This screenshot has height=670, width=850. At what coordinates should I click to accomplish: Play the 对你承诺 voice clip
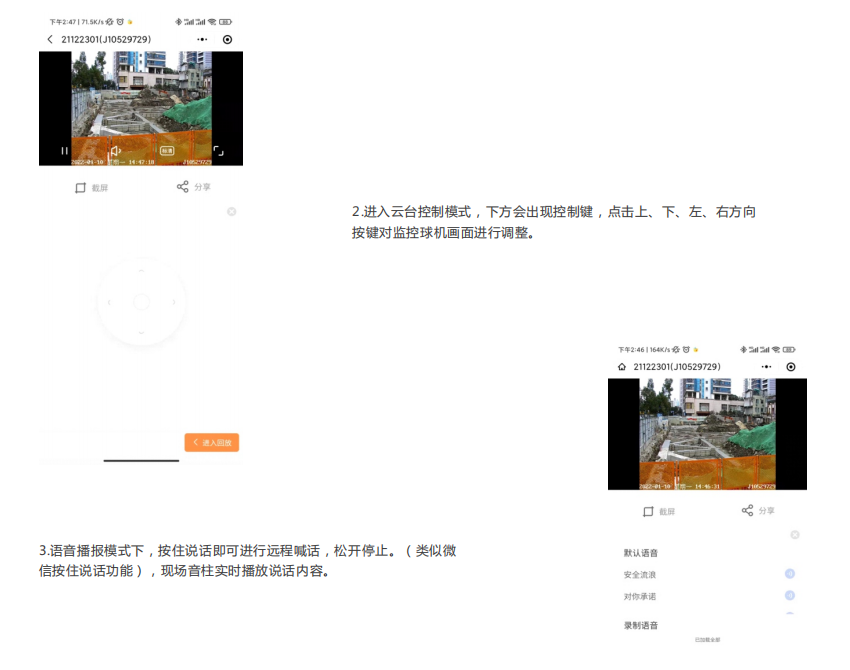790,595
